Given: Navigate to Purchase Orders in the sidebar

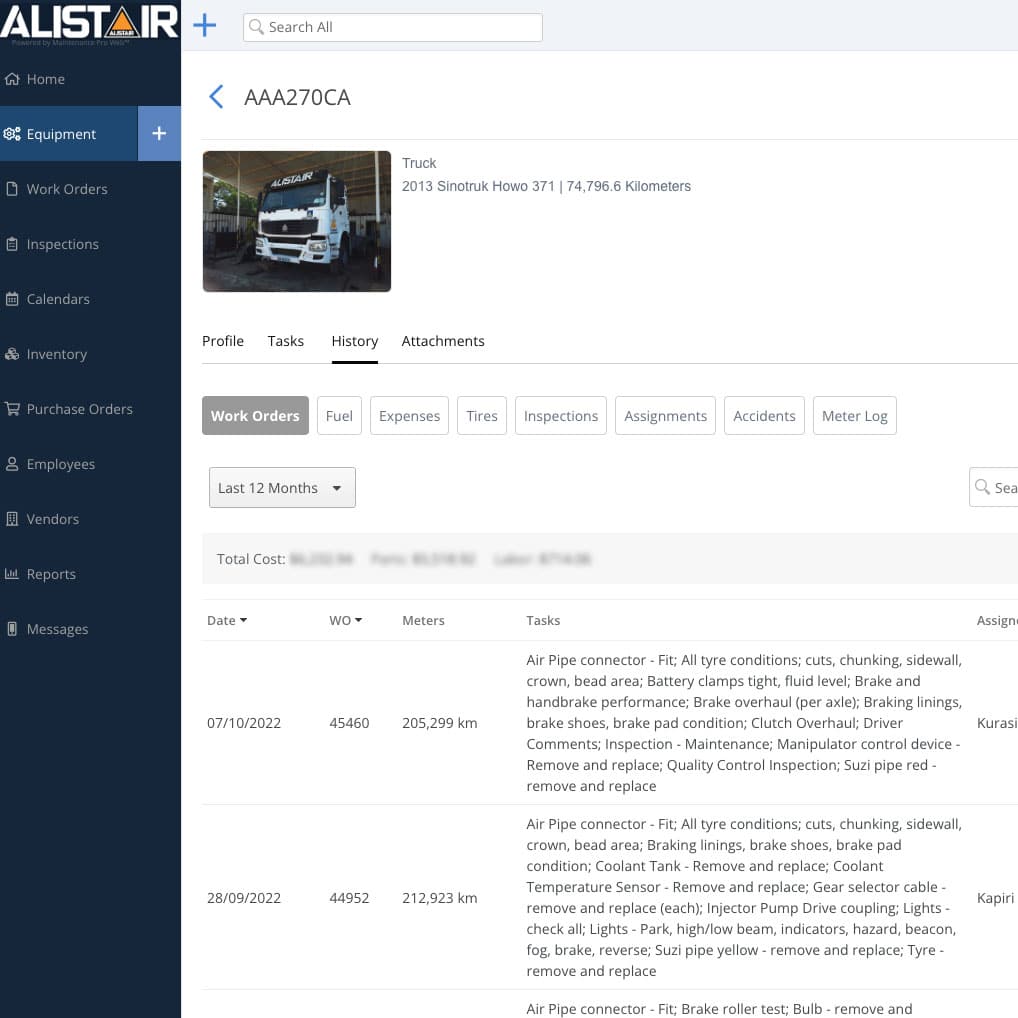Looking at the screenshot, I should tap(79, 409).
